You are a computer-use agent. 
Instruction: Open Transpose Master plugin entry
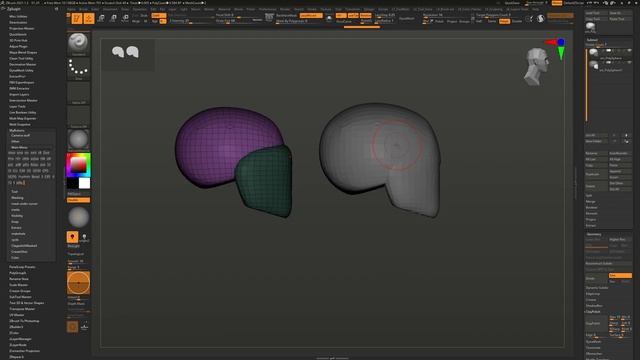click(x=22, y=309)
